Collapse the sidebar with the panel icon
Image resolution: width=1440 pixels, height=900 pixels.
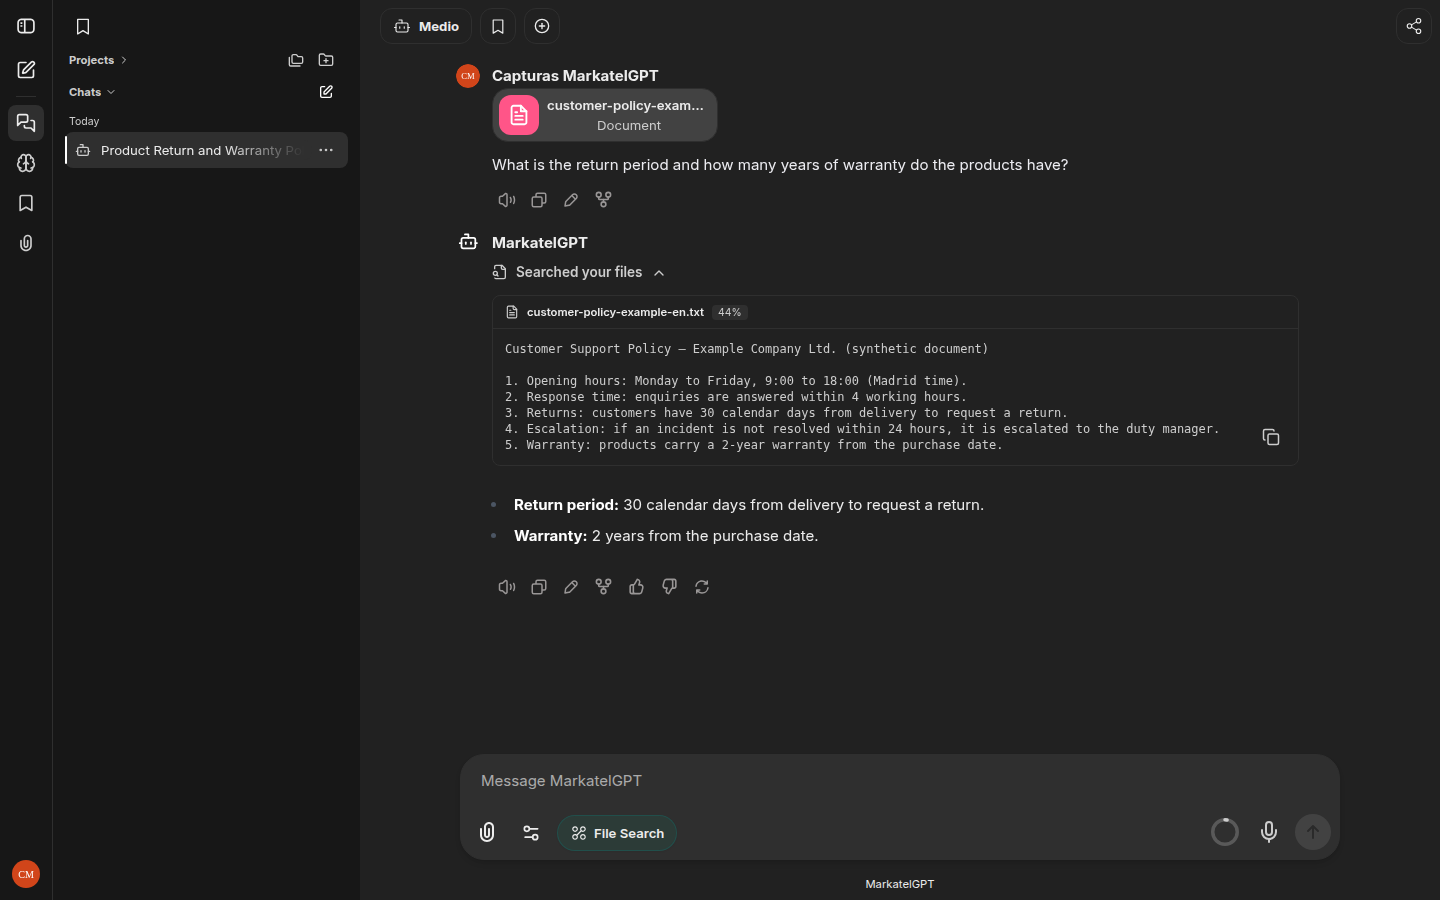26,26
